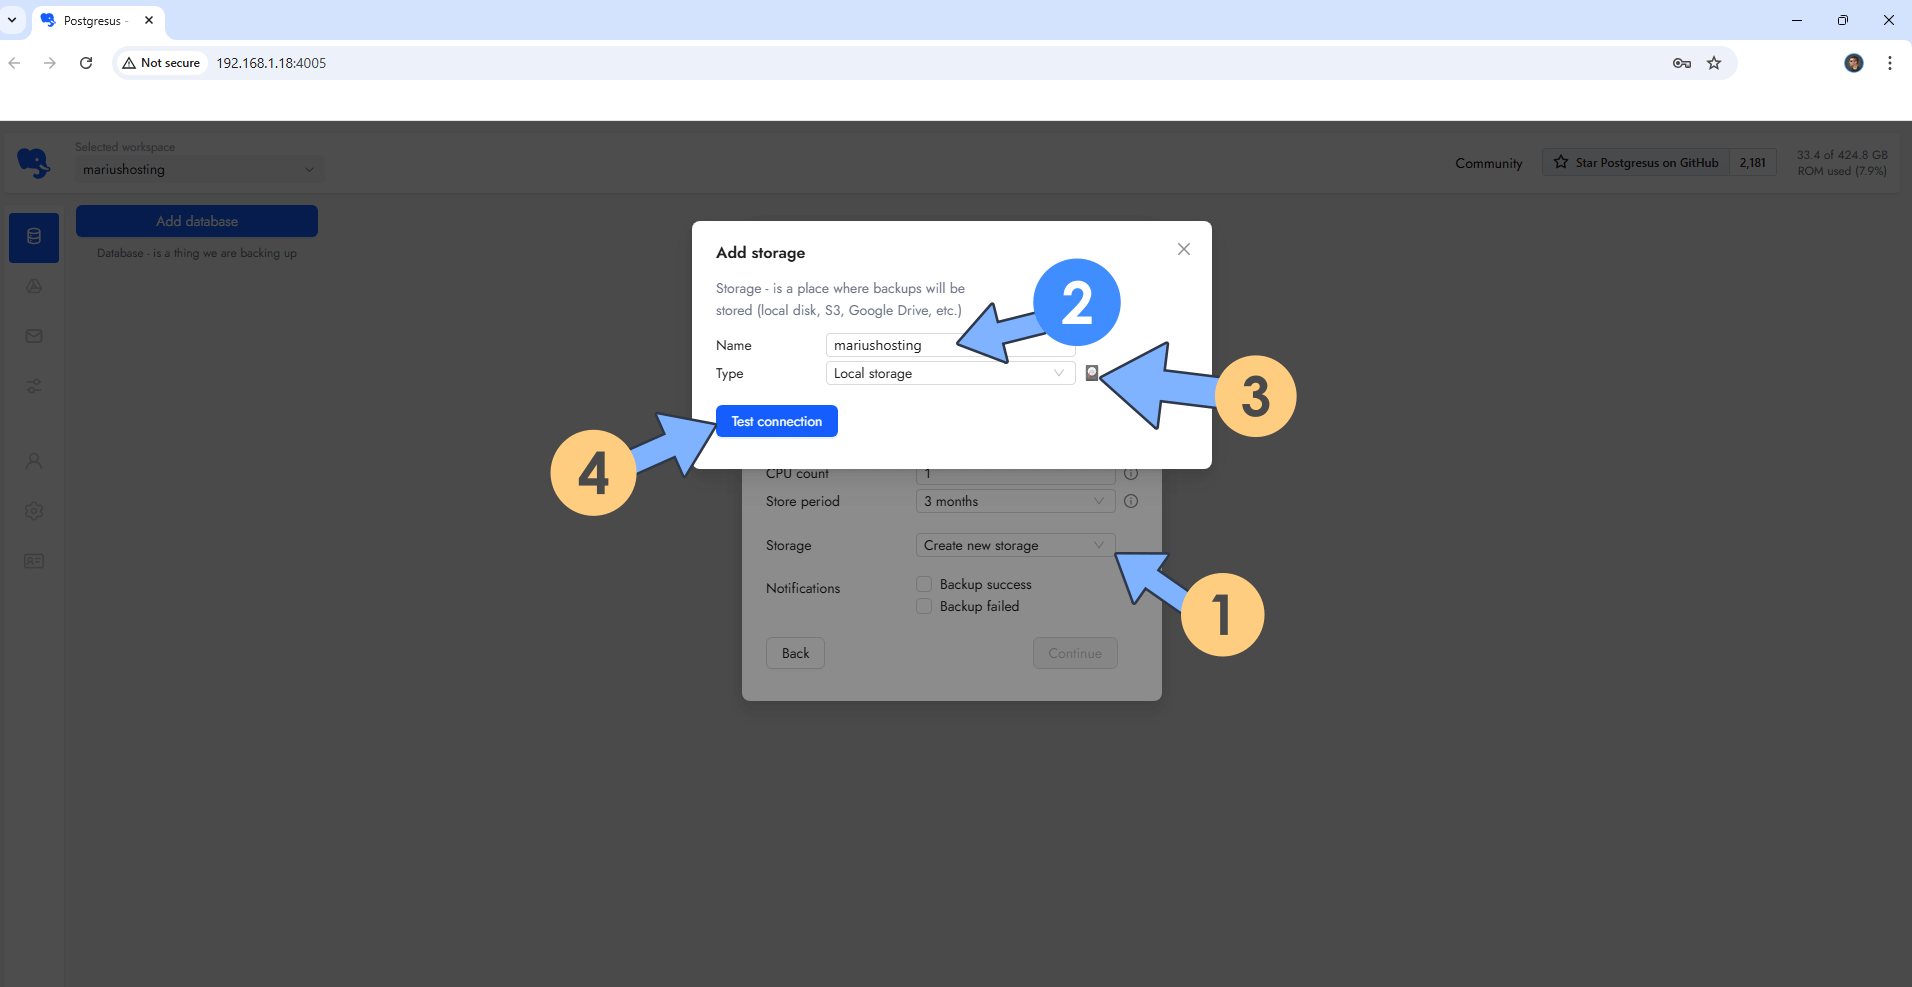Viewport: 1912px width, 987px height.
Task: Click the Store period info icon
Action: (1131, 501)
